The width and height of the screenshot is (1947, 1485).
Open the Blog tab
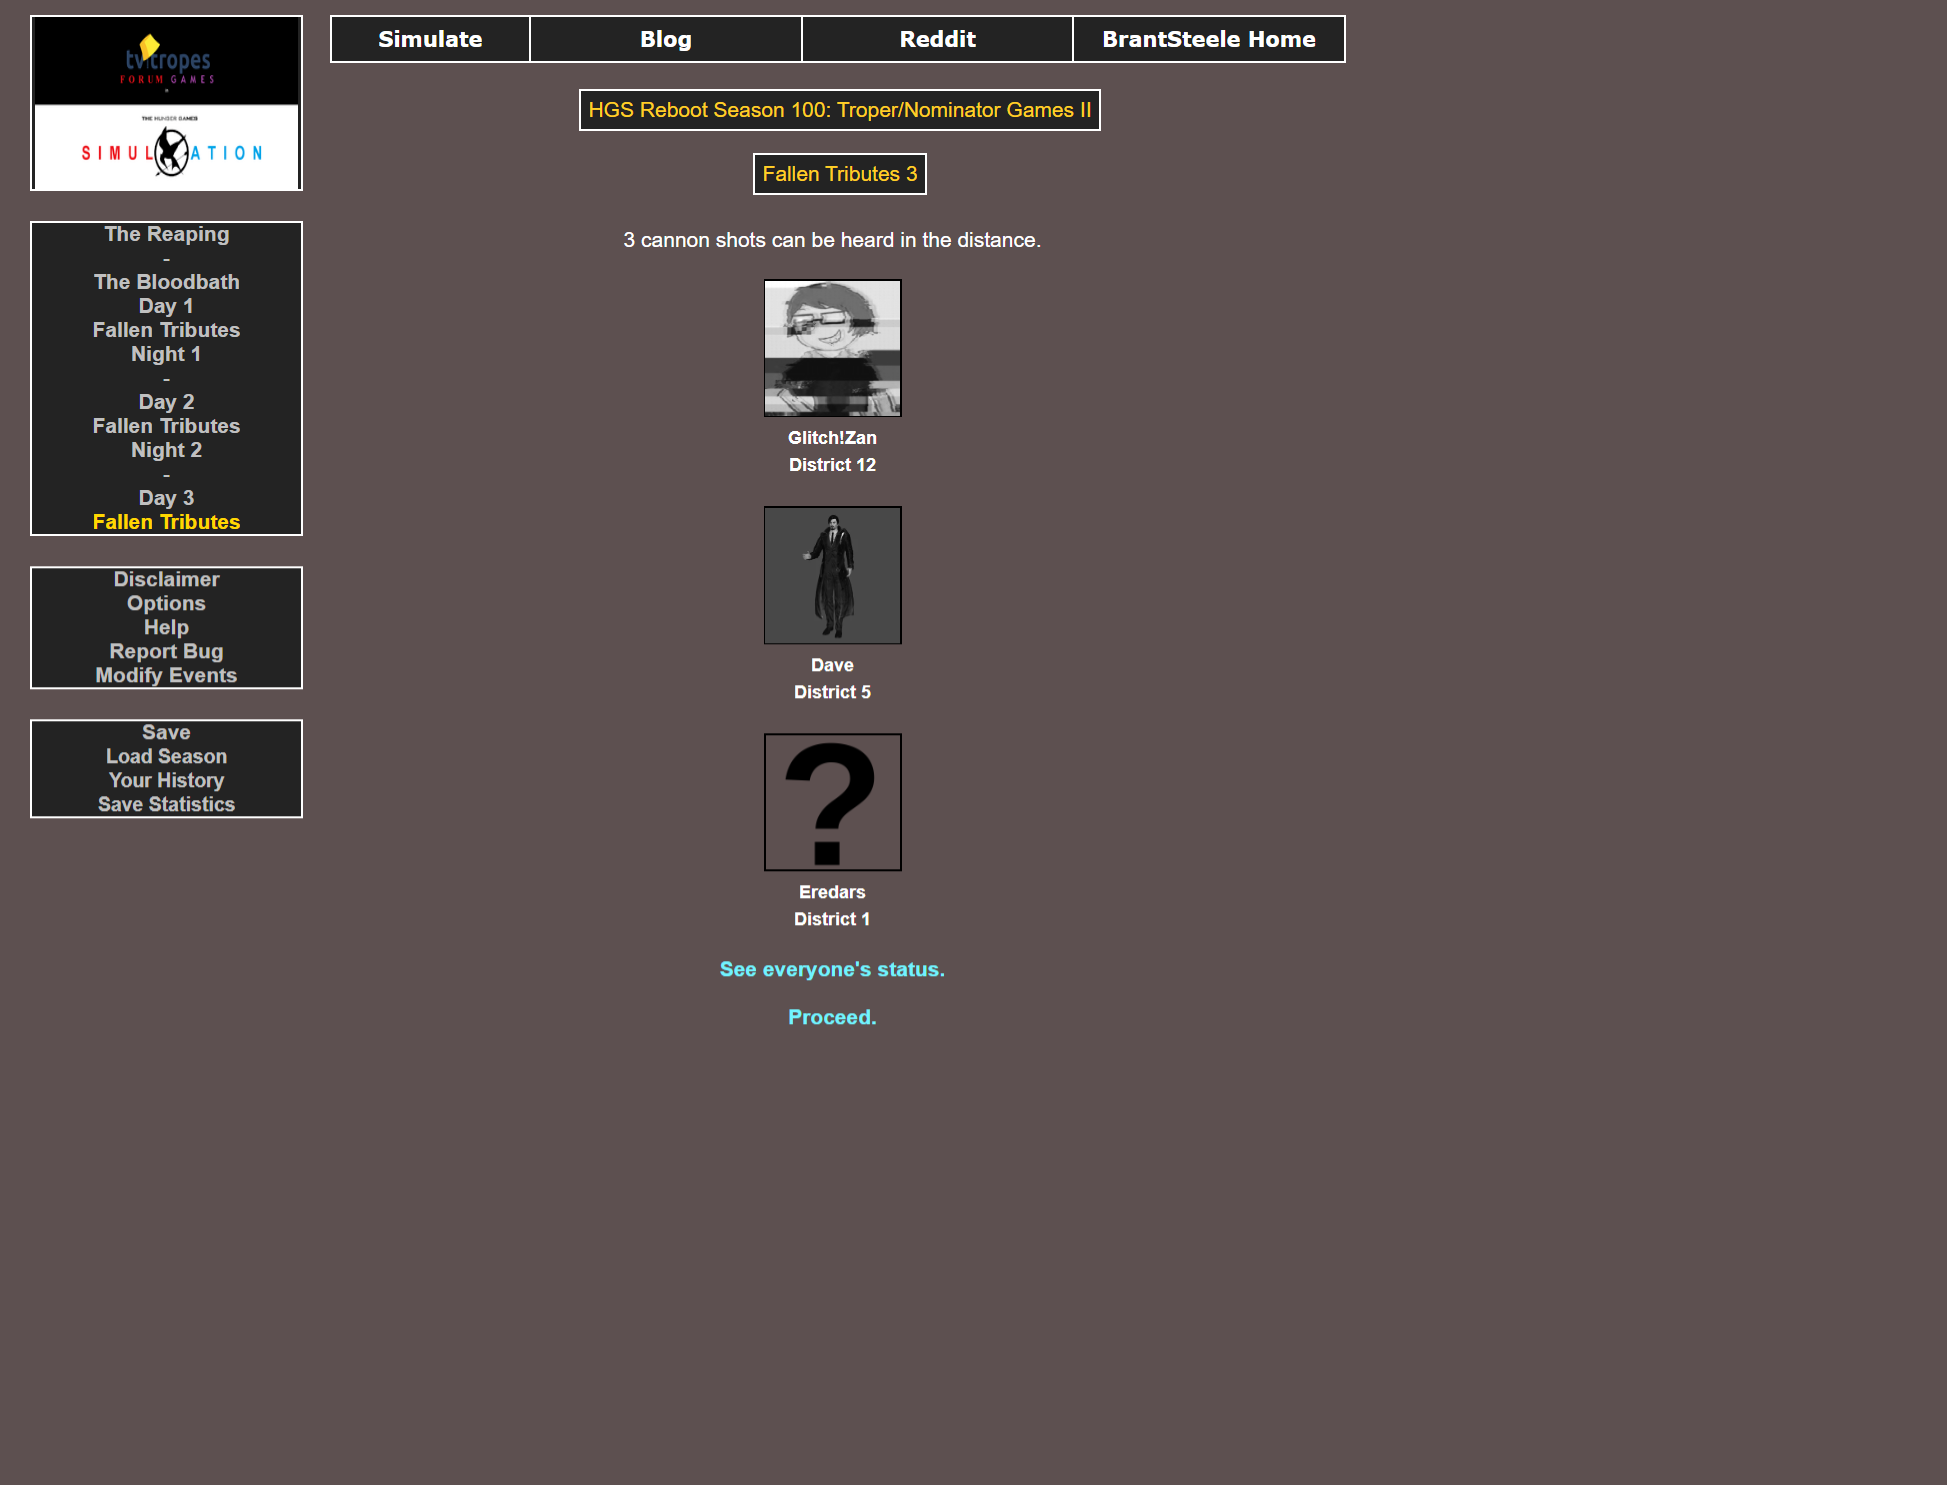(665, 39)
